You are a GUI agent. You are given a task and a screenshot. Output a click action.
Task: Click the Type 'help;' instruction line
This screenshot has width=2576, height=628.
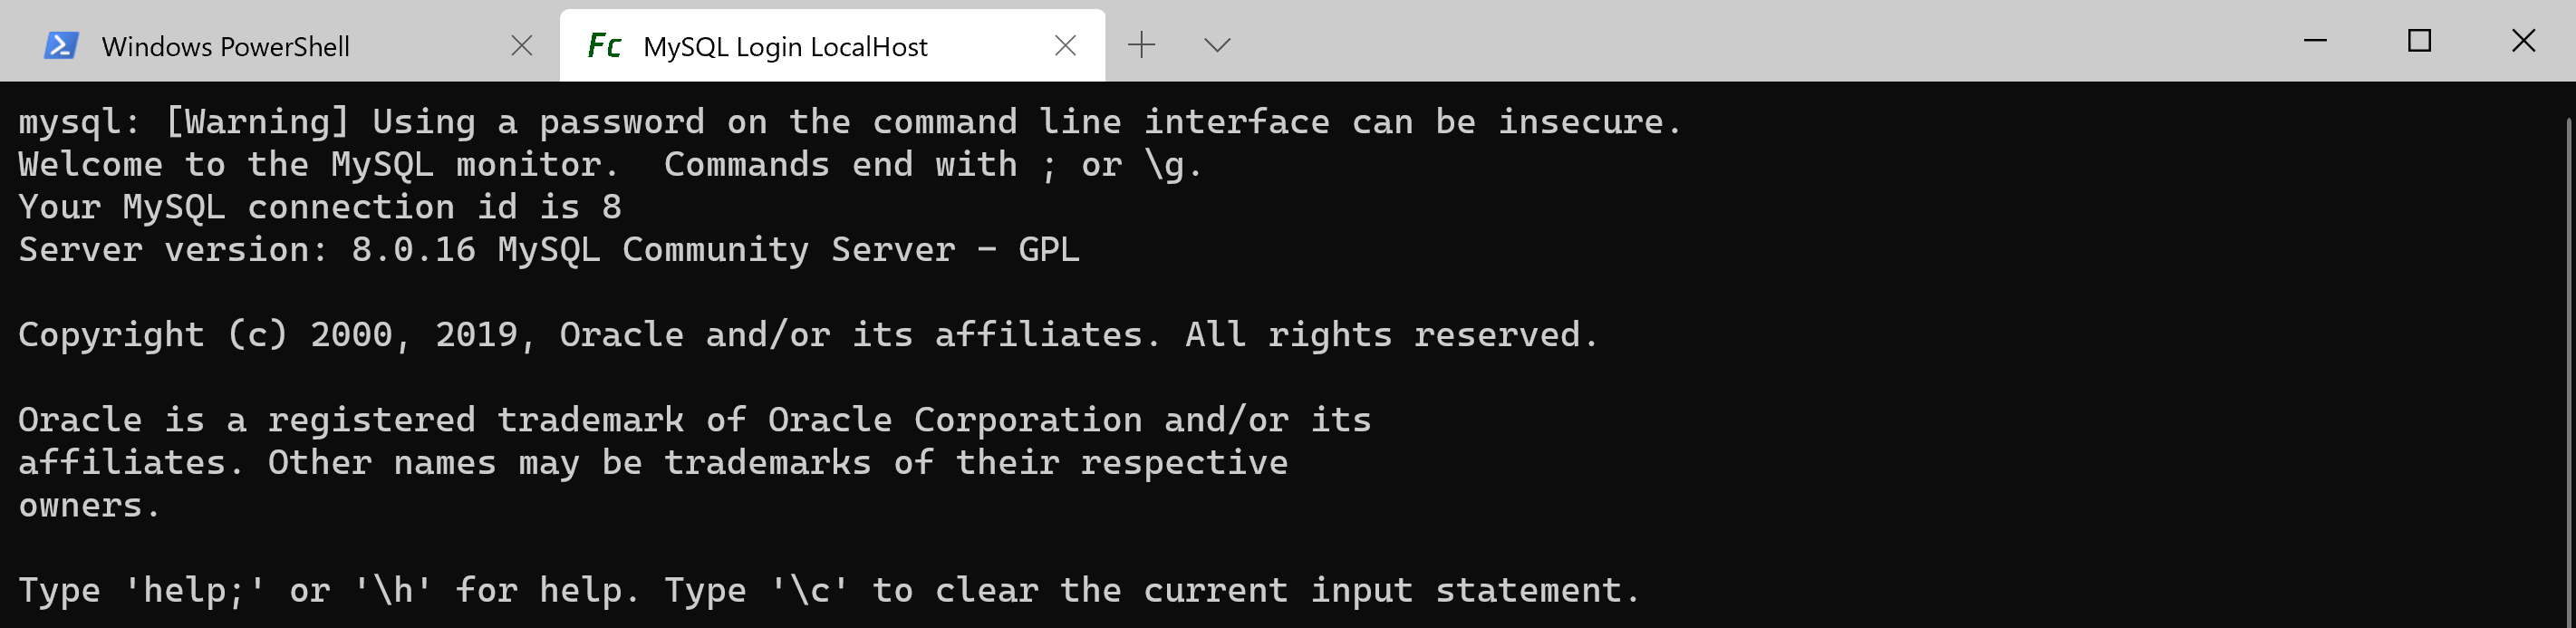pyautogui.click(x=828, y=591)
